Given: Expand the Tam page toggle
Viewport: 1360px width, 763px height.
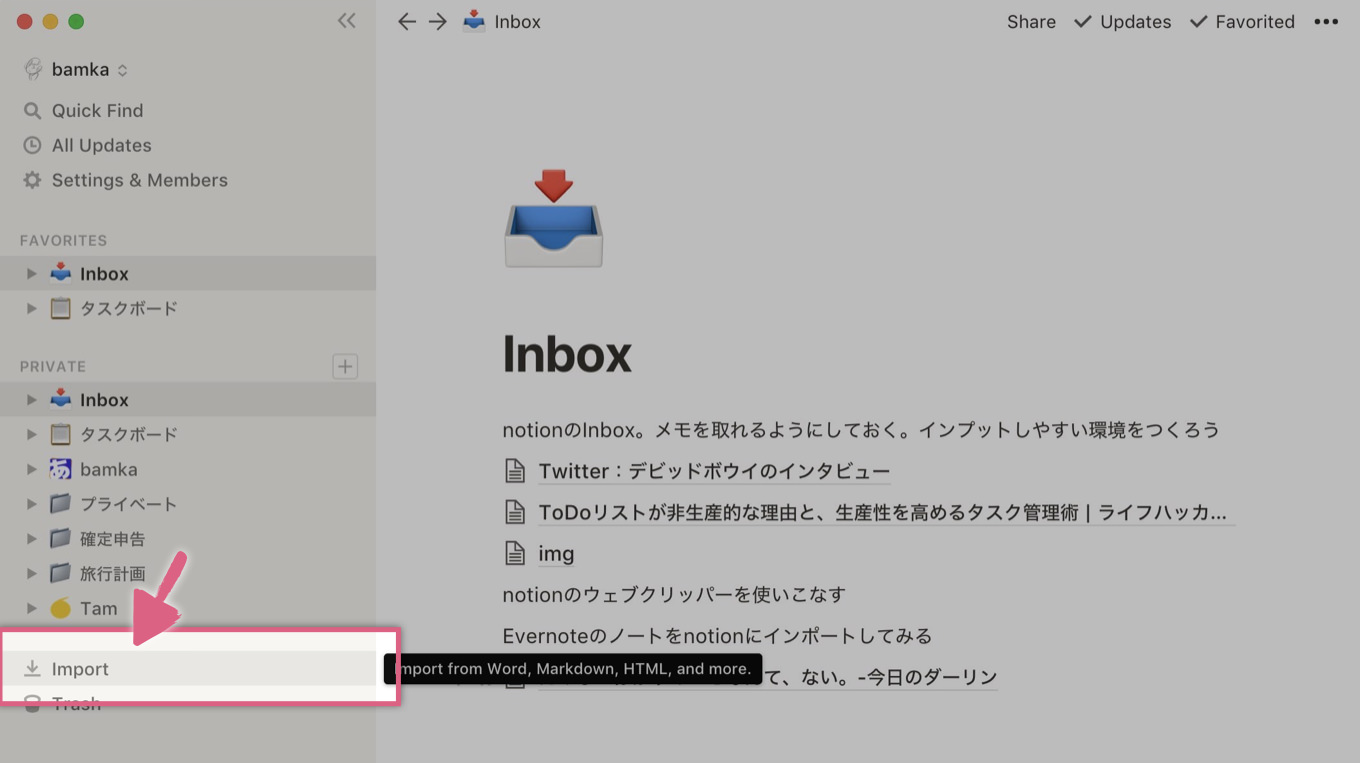Looking at the screenshot, I should tap(32, 609).
